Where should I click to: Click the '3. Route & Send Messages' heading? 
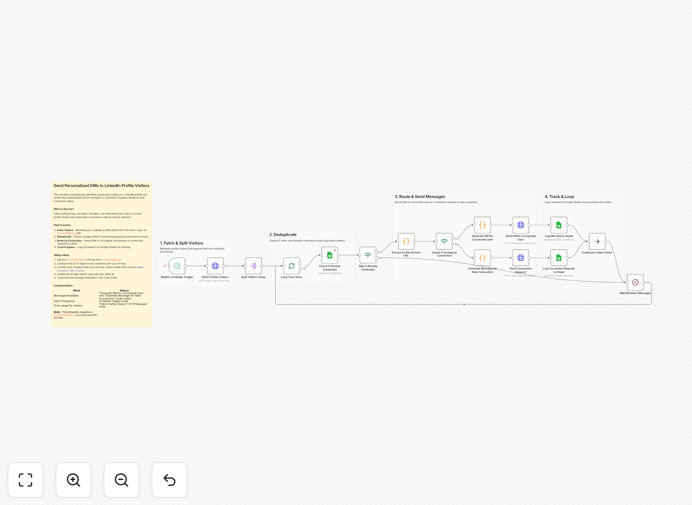(420, 196)
